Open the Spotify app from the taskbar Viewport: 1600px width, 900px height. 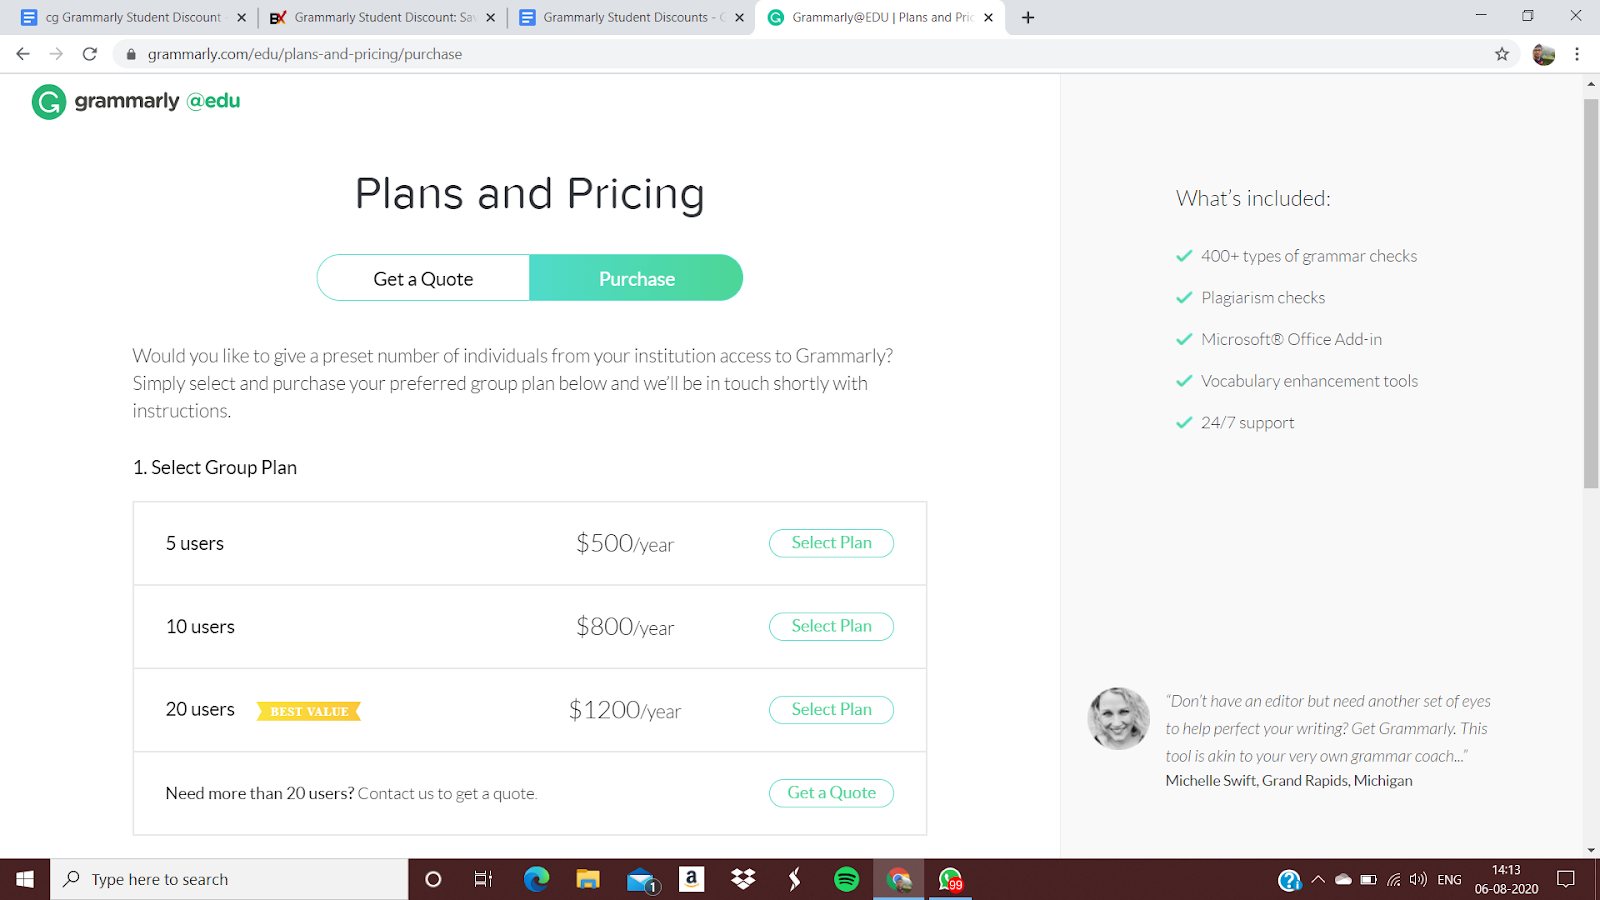coord(845,879)
